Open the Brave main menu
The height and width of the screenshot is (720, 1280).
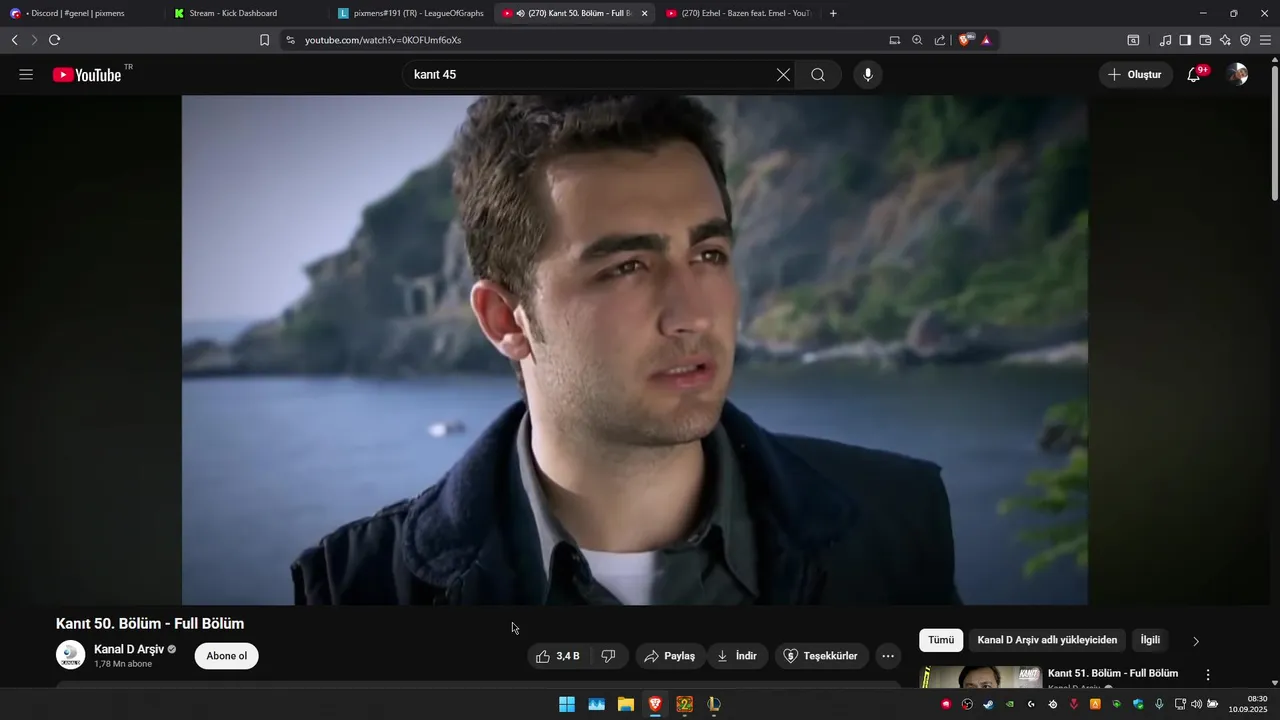1265,40
